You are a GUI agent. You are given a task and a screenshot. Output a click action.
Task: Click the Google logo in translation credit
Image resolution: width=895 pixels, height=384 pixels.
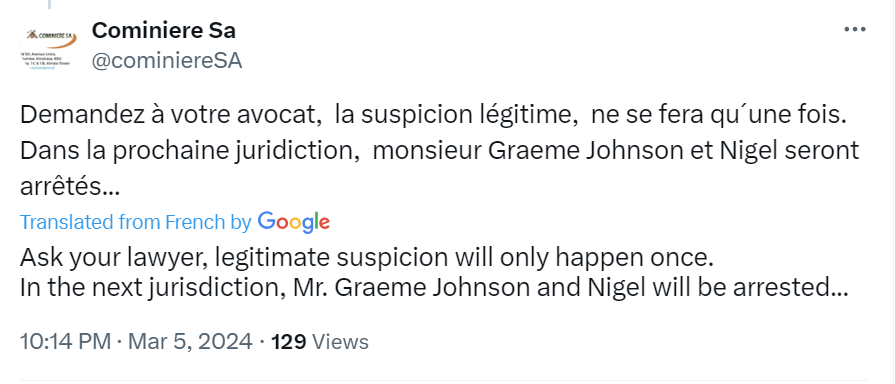293,222
